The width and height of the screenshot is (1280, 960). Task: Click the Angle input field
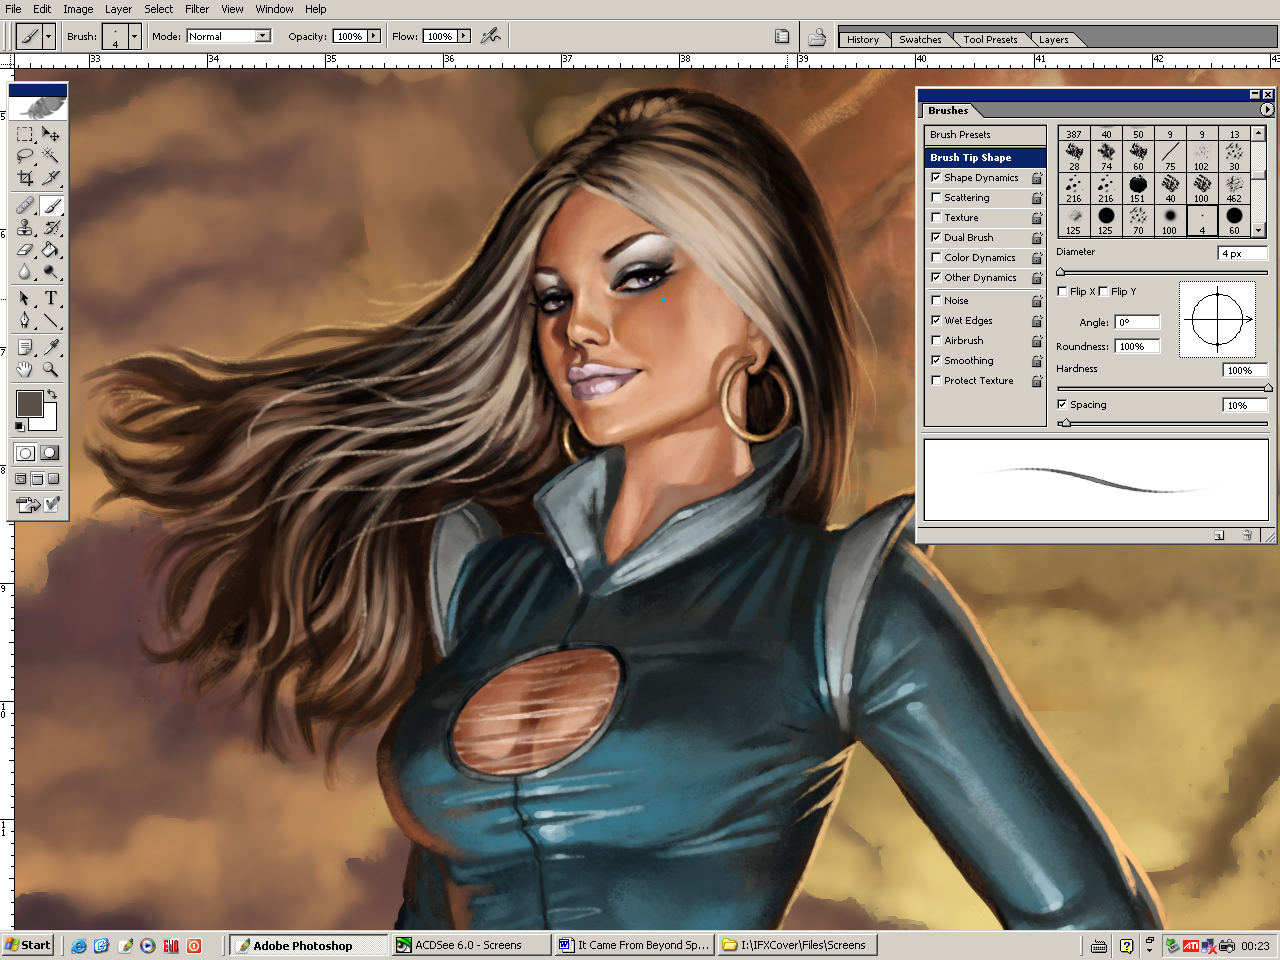1138,322
